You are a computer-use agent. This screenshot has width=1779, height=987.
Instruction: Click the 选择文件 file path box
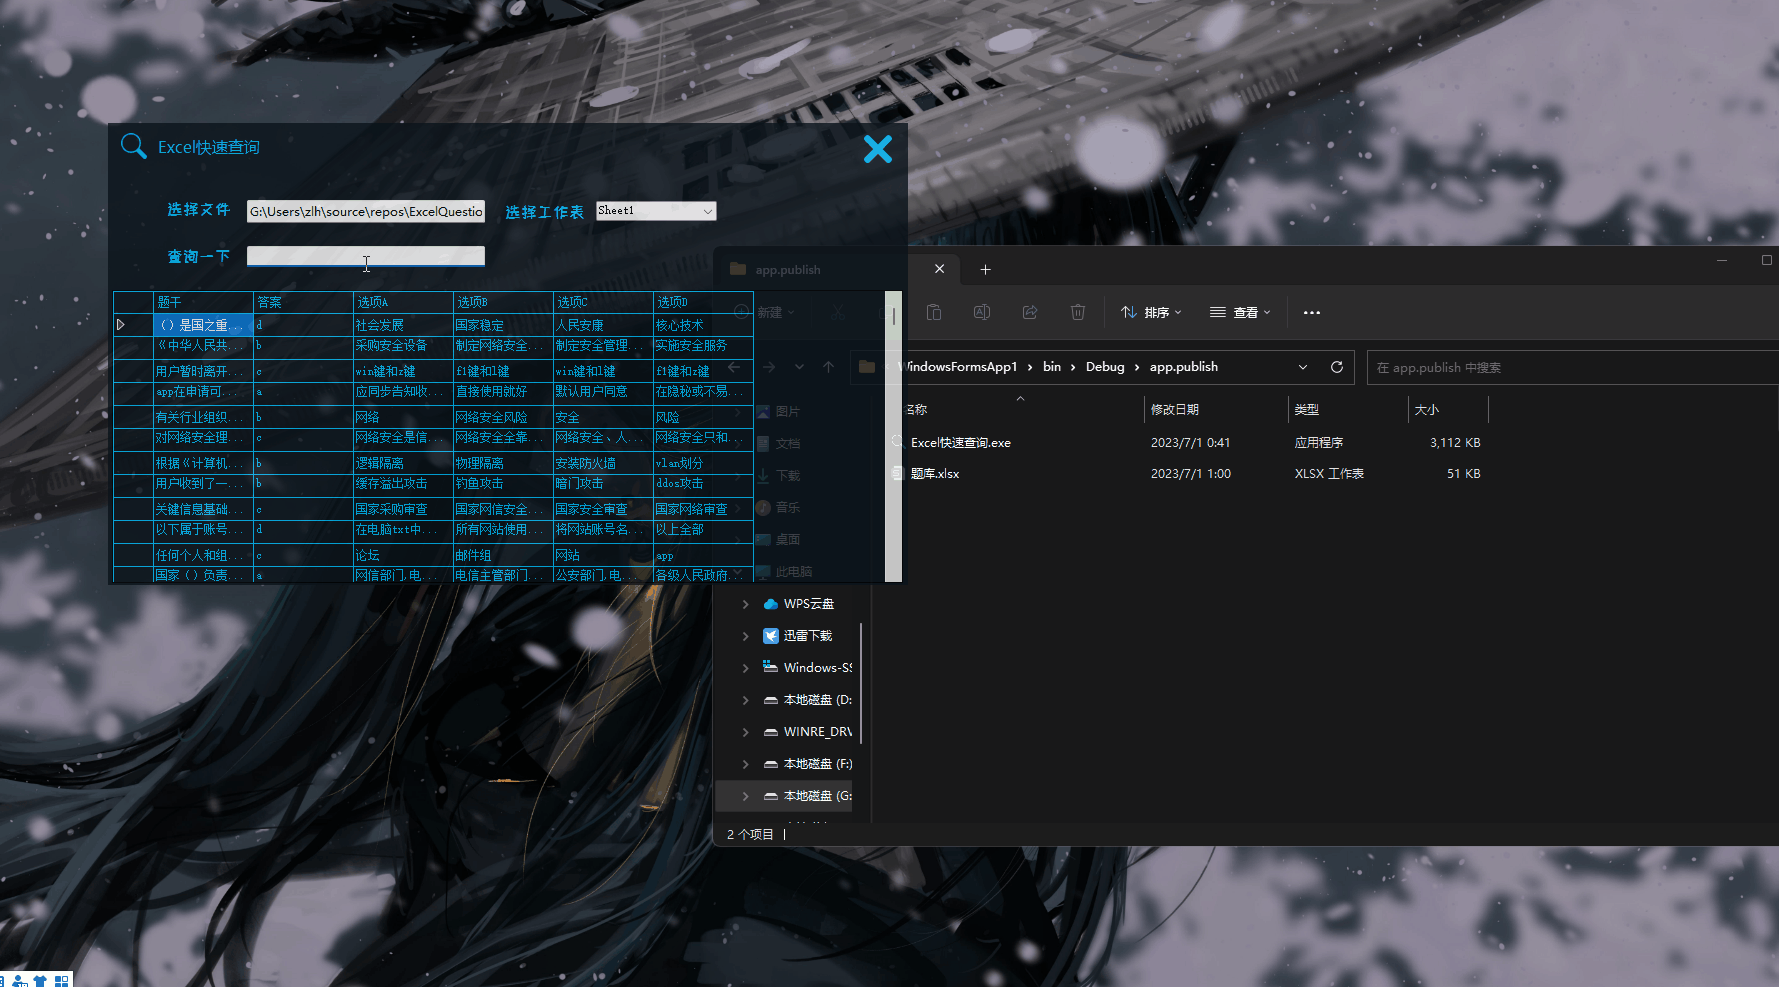point(365,211)
